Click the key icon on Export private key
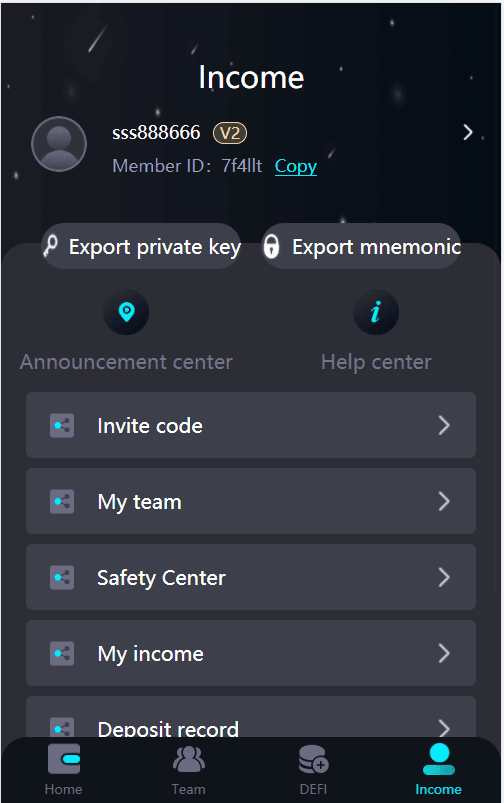 [51, 246]
